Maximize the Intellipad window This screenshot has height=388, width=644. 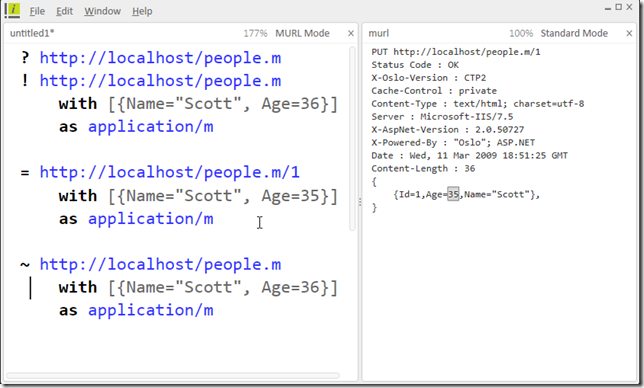click(x=619, y=7)
